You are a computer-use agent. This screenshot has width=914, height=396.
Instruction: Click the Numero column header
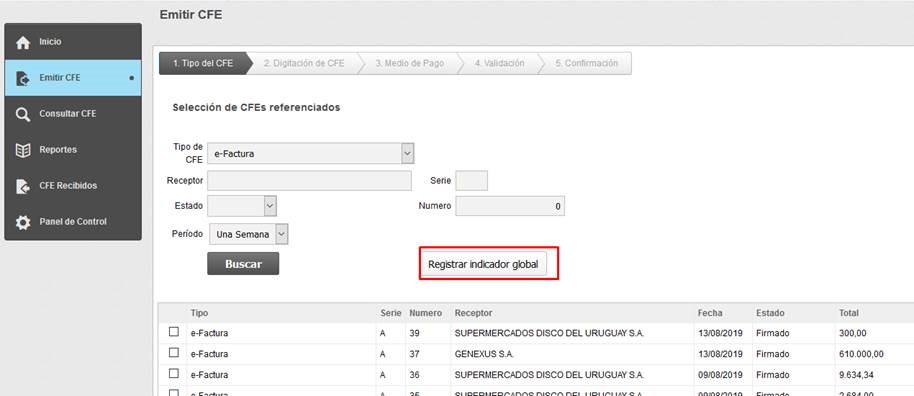click(x=426, y=313)
